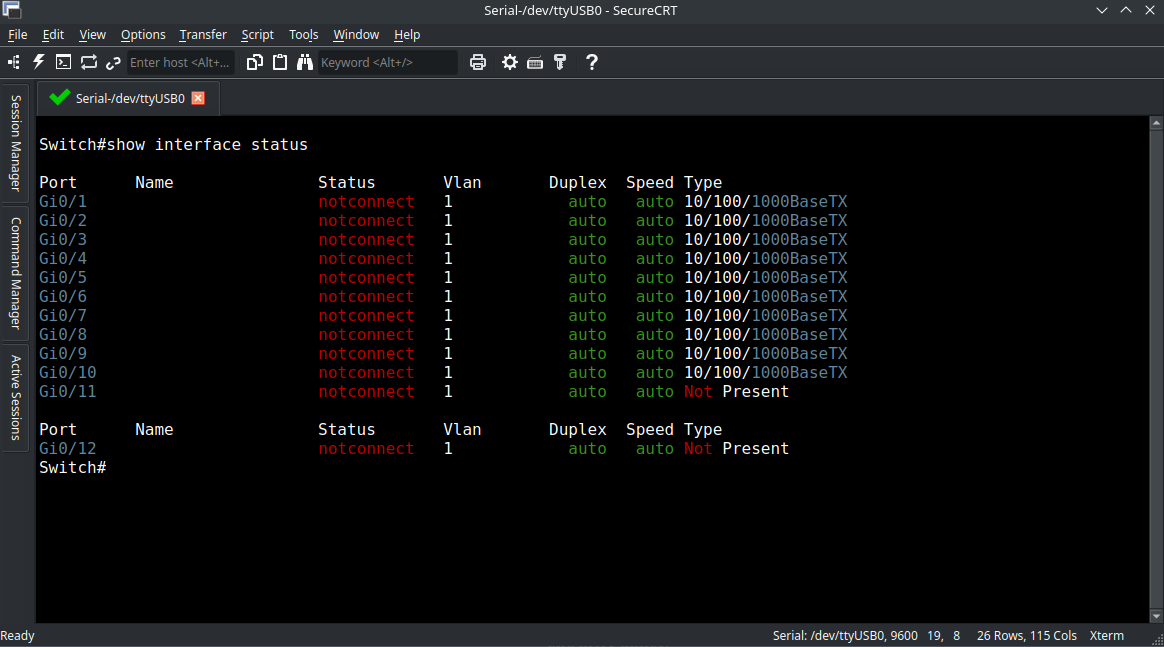Click the Public Key key icon
1164x647 pixels.
[560, 62]
